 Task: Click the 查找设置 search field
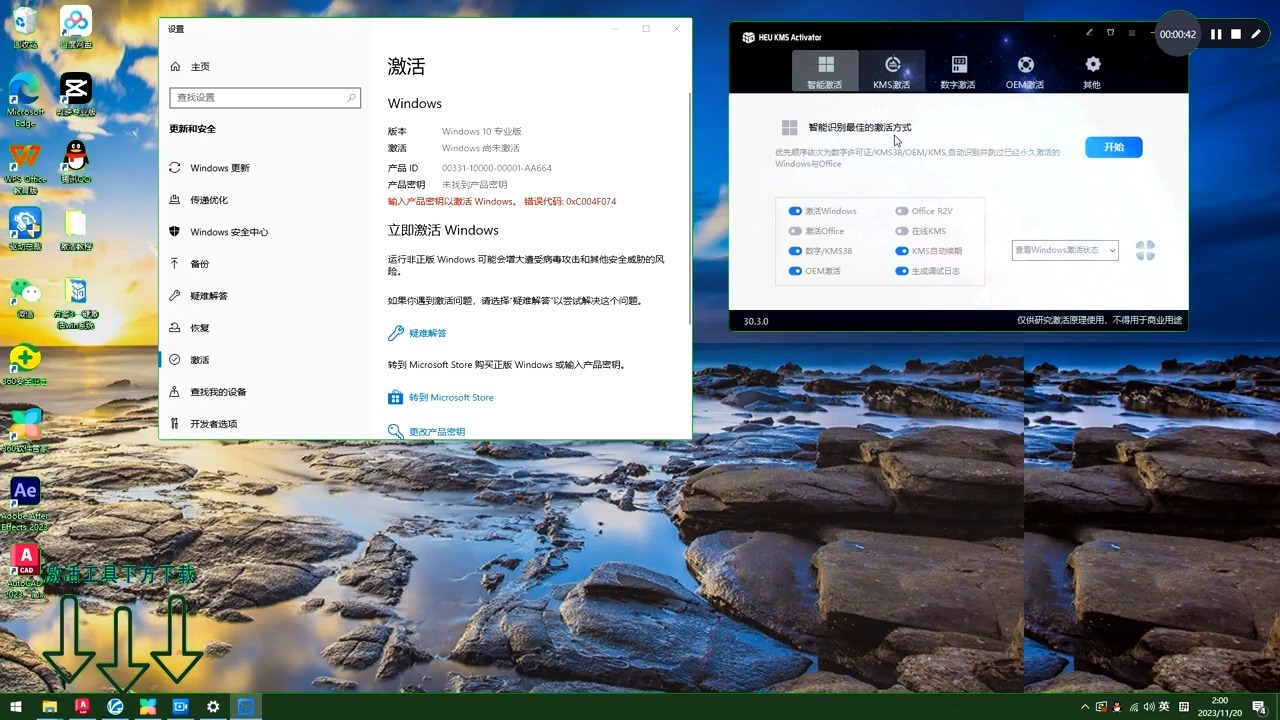(x=265, y=98)
